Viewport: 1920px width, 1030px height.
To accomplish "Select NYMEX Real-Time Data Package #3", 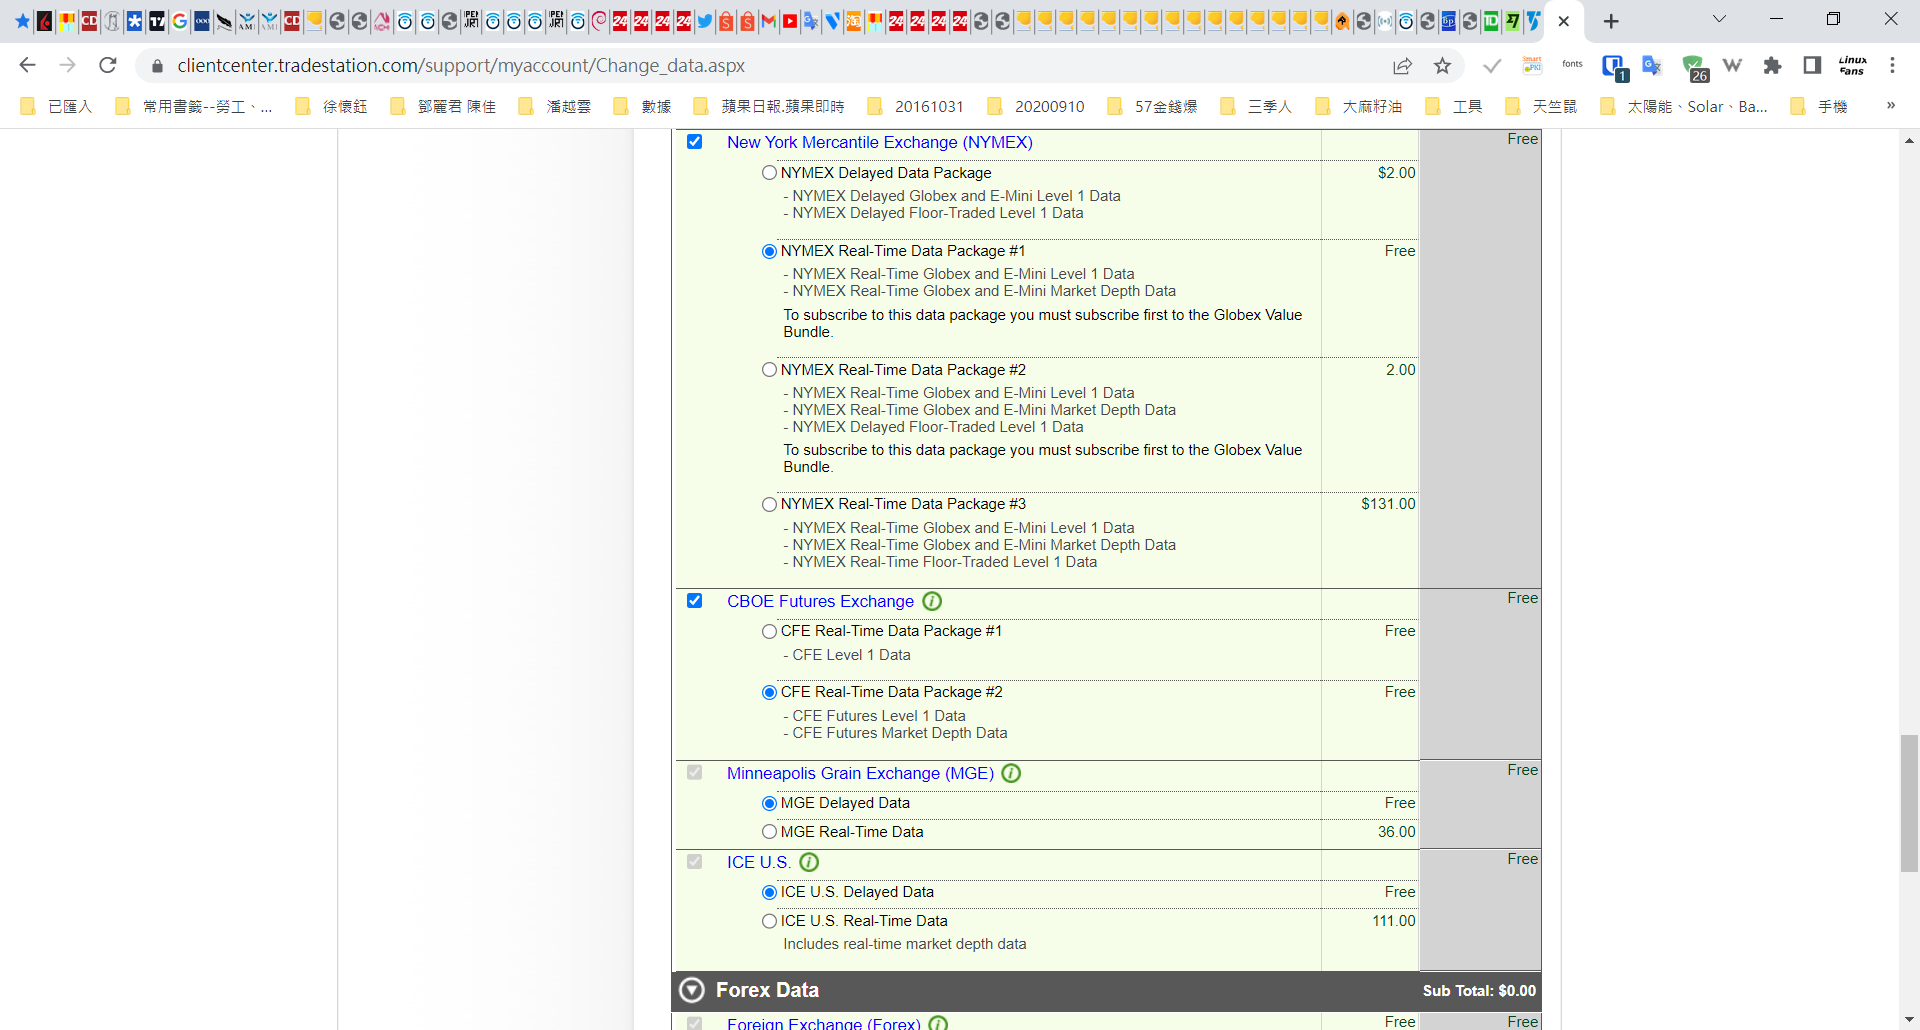I will point(769,504).
